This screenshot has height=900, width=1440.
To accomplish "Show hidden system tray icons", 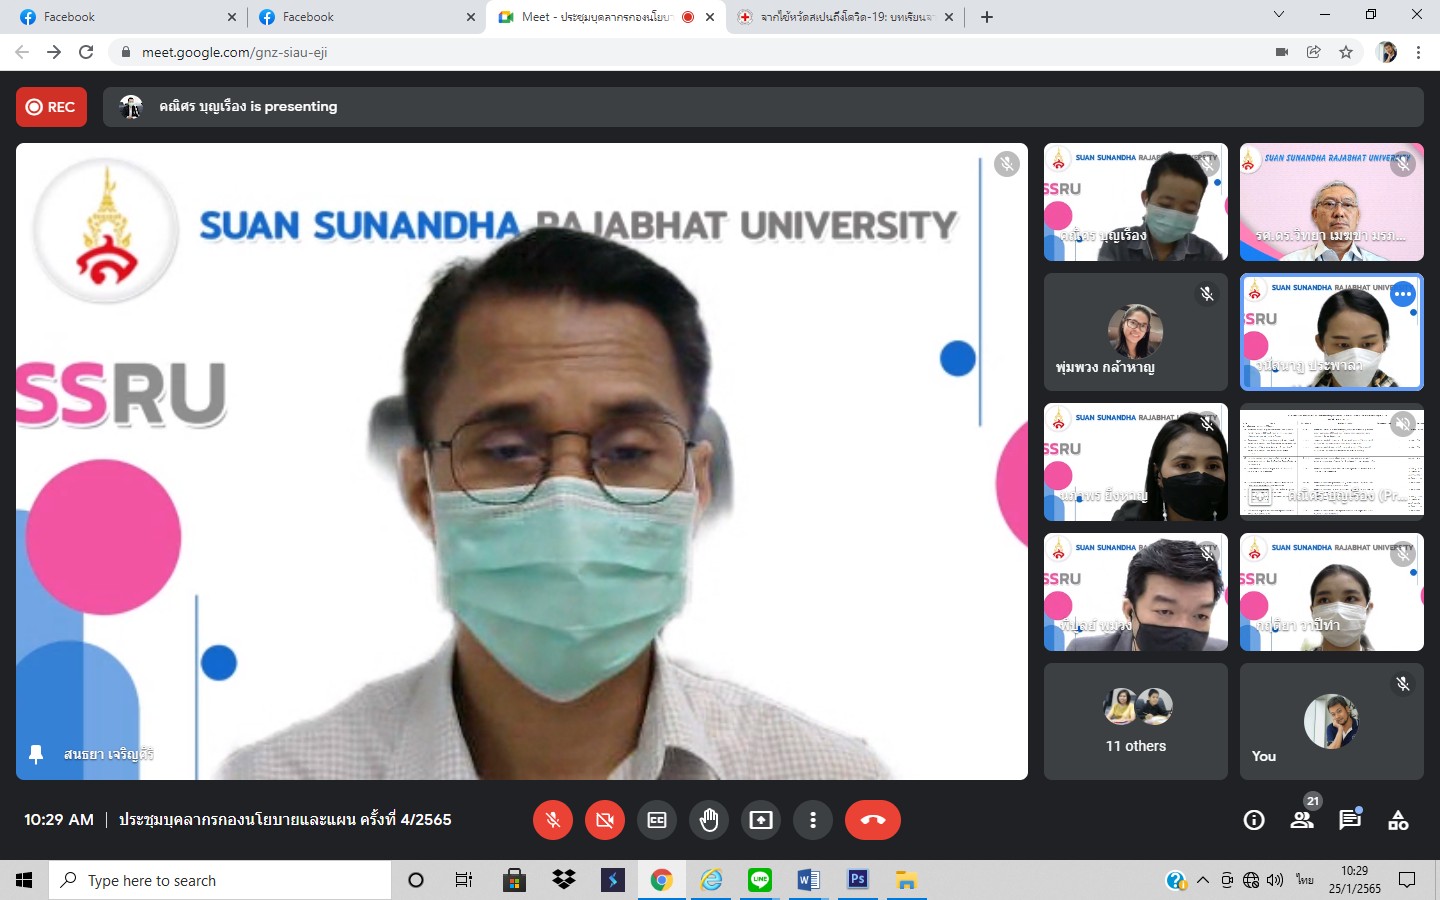I will pos(1203,880).
